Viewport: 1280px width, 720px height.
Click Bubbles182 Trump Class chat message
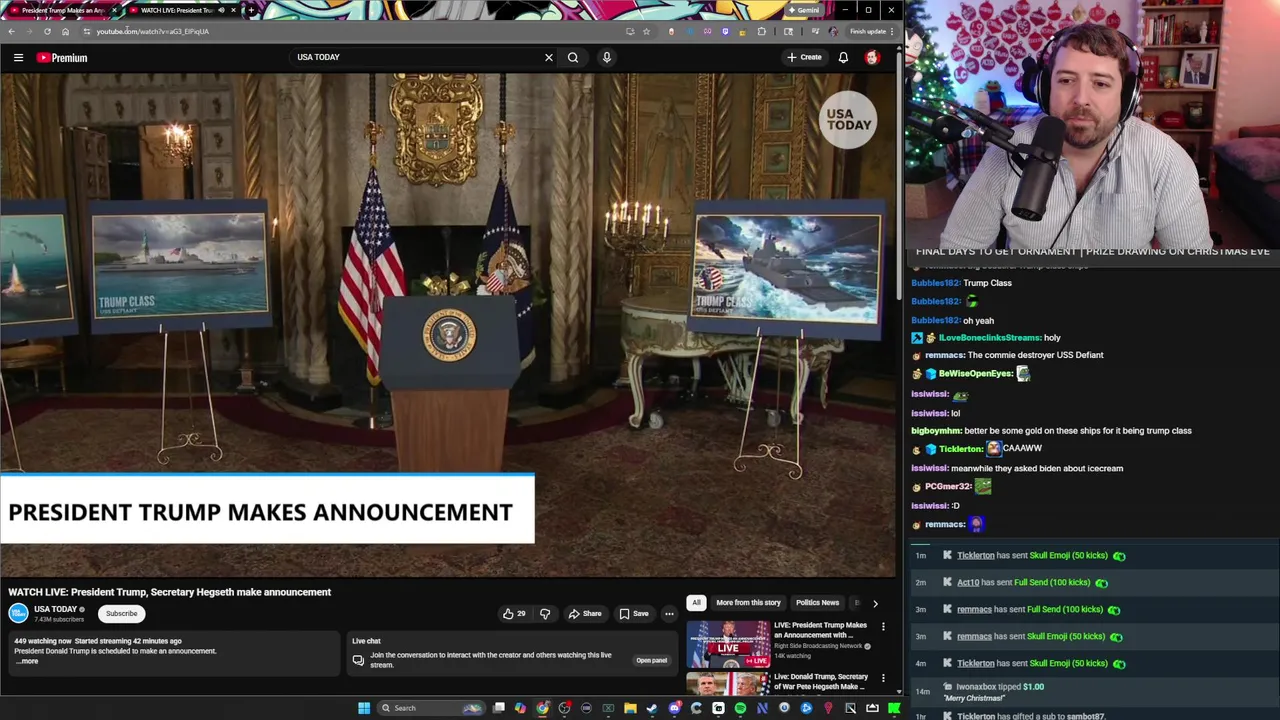[961, 283]
